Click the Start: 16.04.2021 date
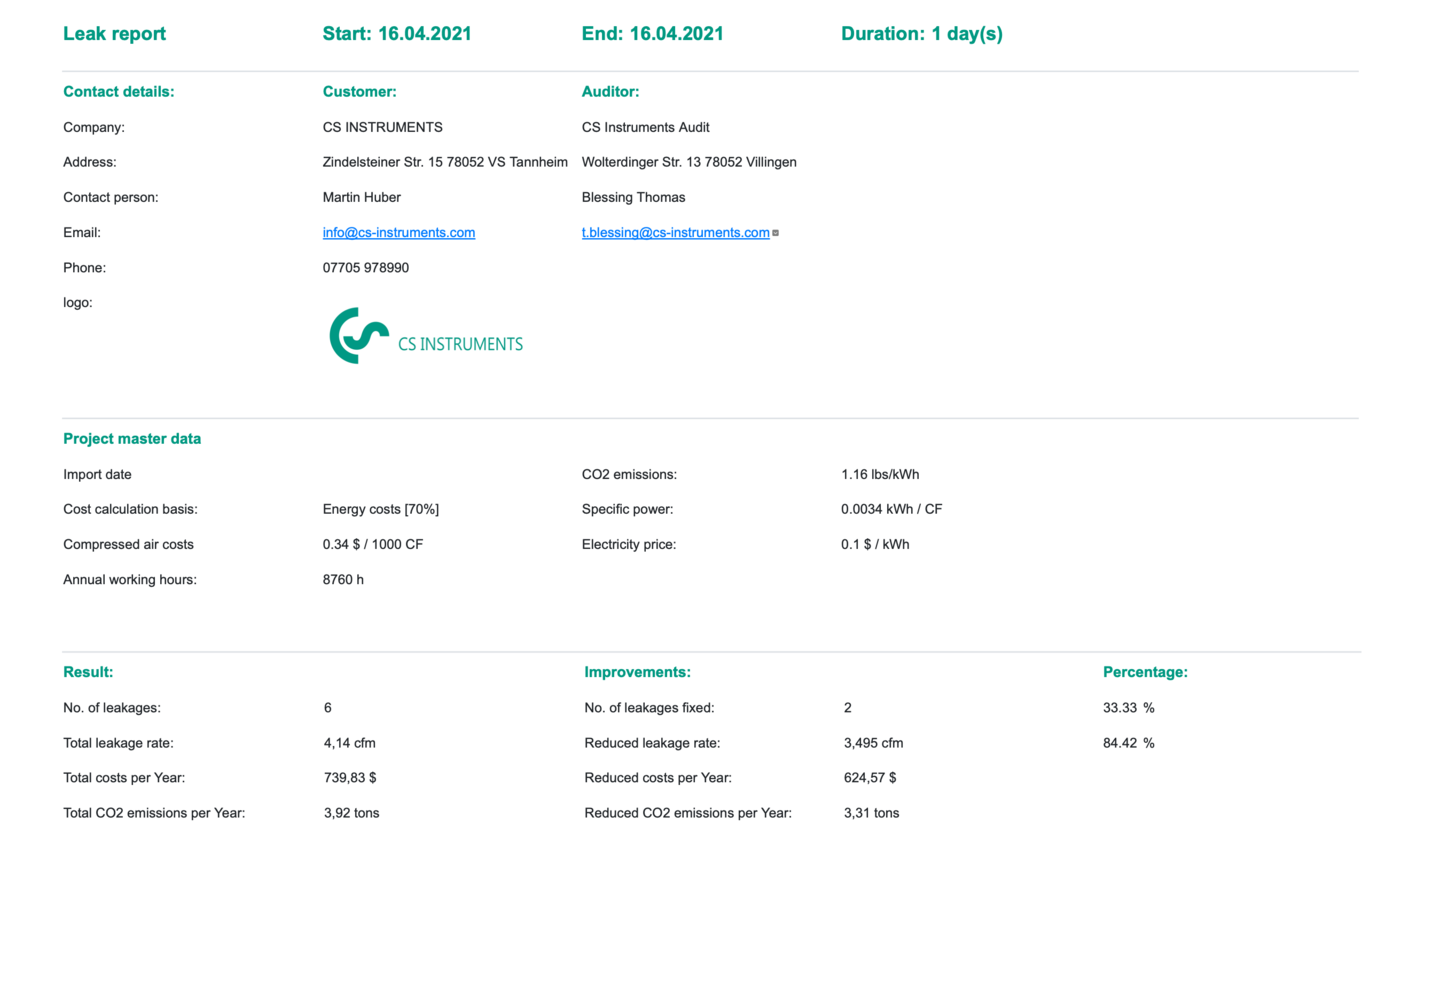 pos(397,33)
